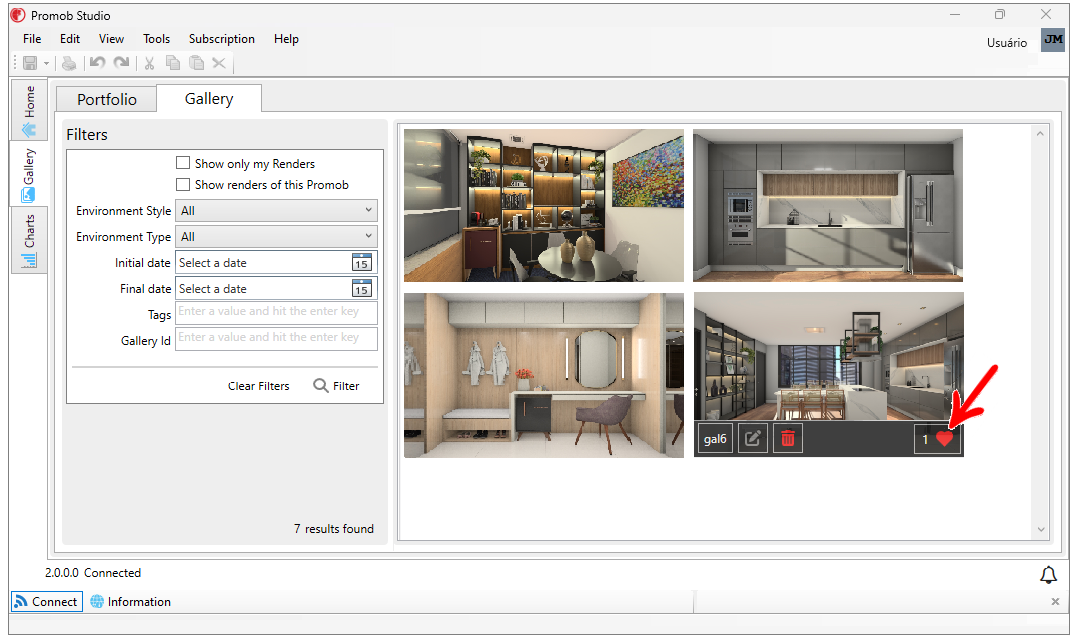Image resolution: width=1085 pixels, height=641 pixels.
Task: Click the gallery scrollbar up arrow
Action: coord(1040,134)
